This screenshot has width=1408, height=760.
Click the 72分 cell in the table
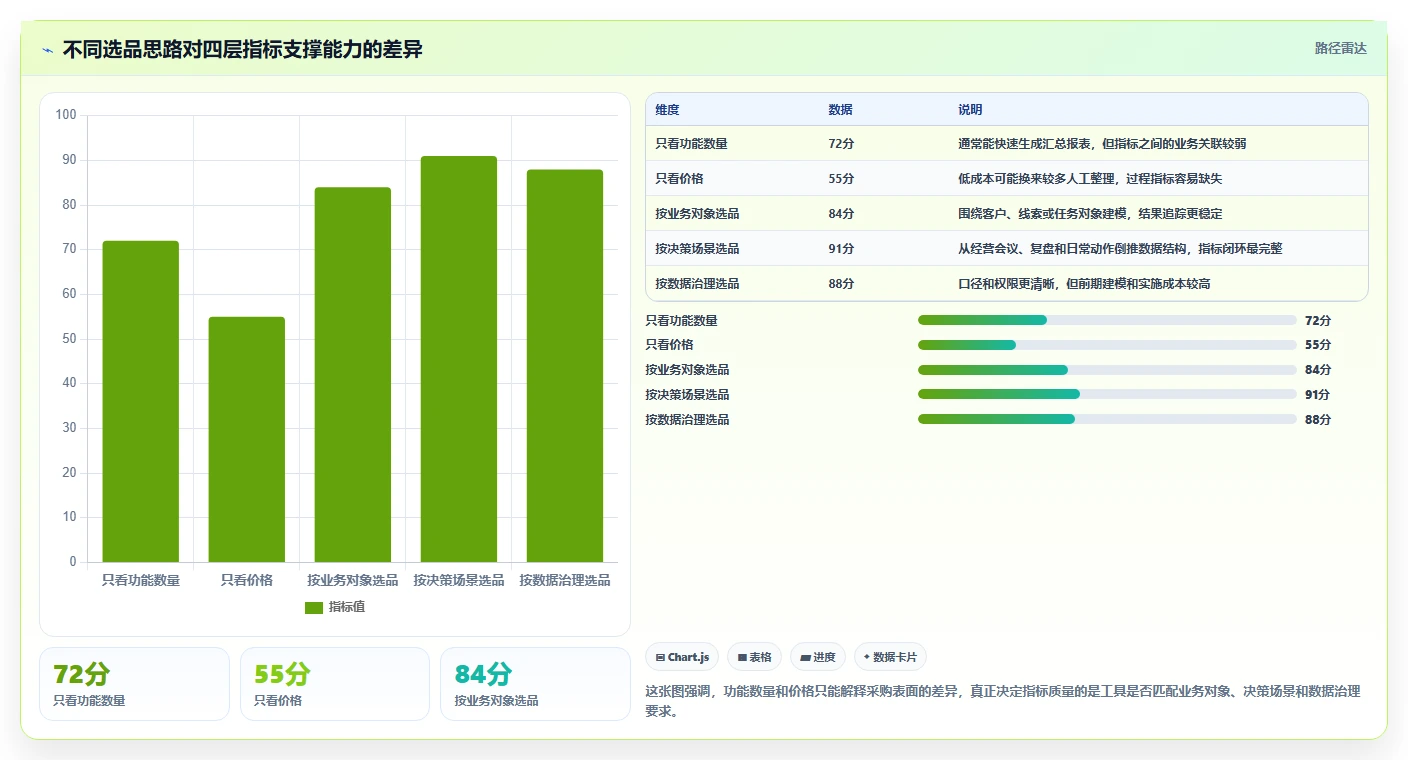[841, 144]
